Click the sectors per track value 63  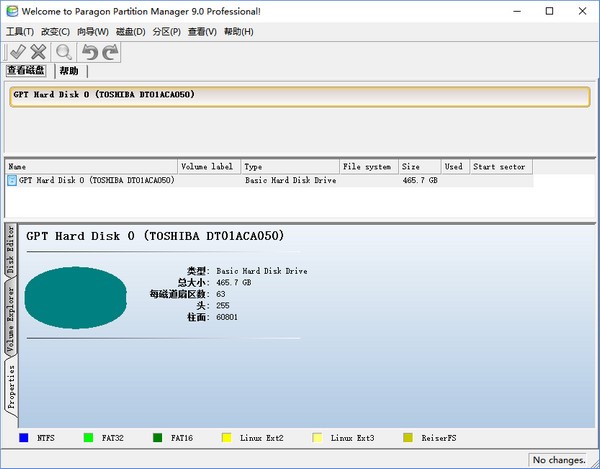(221, 294)
